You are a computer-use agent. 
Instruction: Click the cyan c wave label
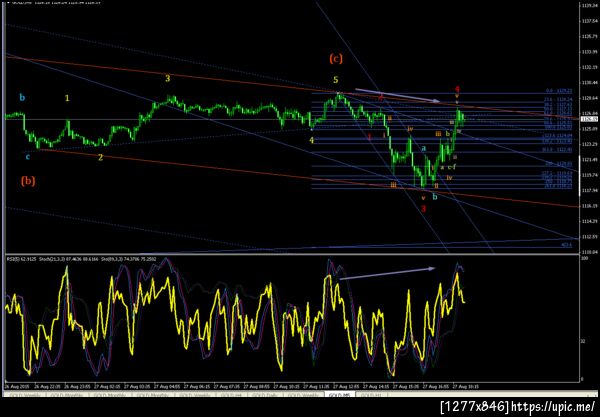(x=28, y=157)
